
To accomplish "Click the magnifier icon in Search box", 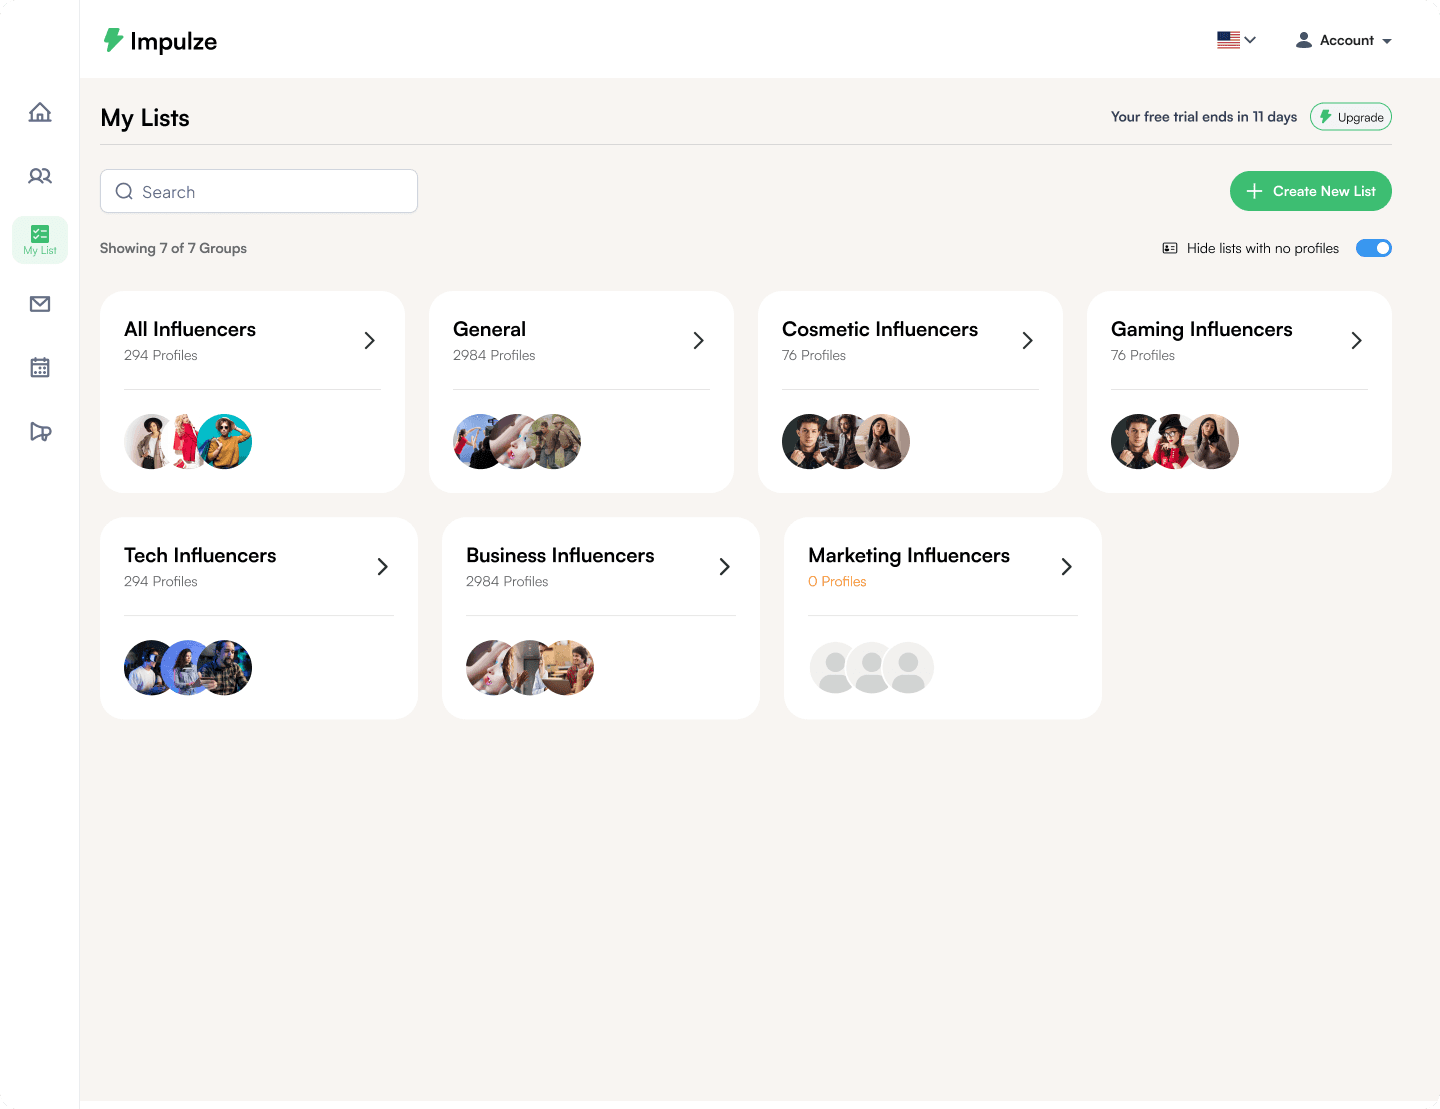I will click(x=124, y=191).
